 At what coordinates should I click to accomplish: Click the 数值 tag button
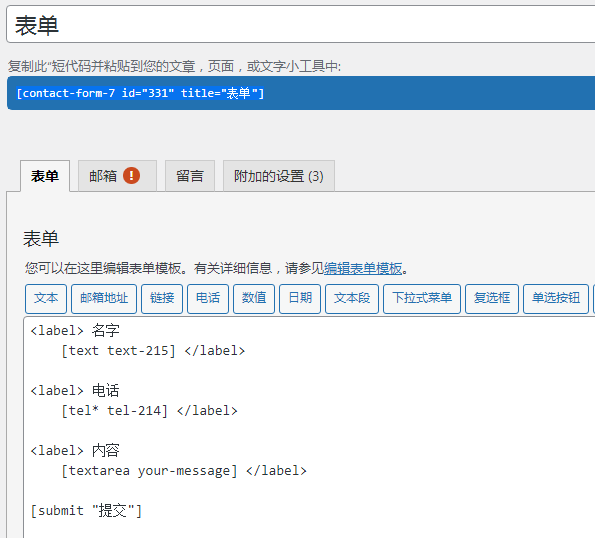tap(254, 299)
